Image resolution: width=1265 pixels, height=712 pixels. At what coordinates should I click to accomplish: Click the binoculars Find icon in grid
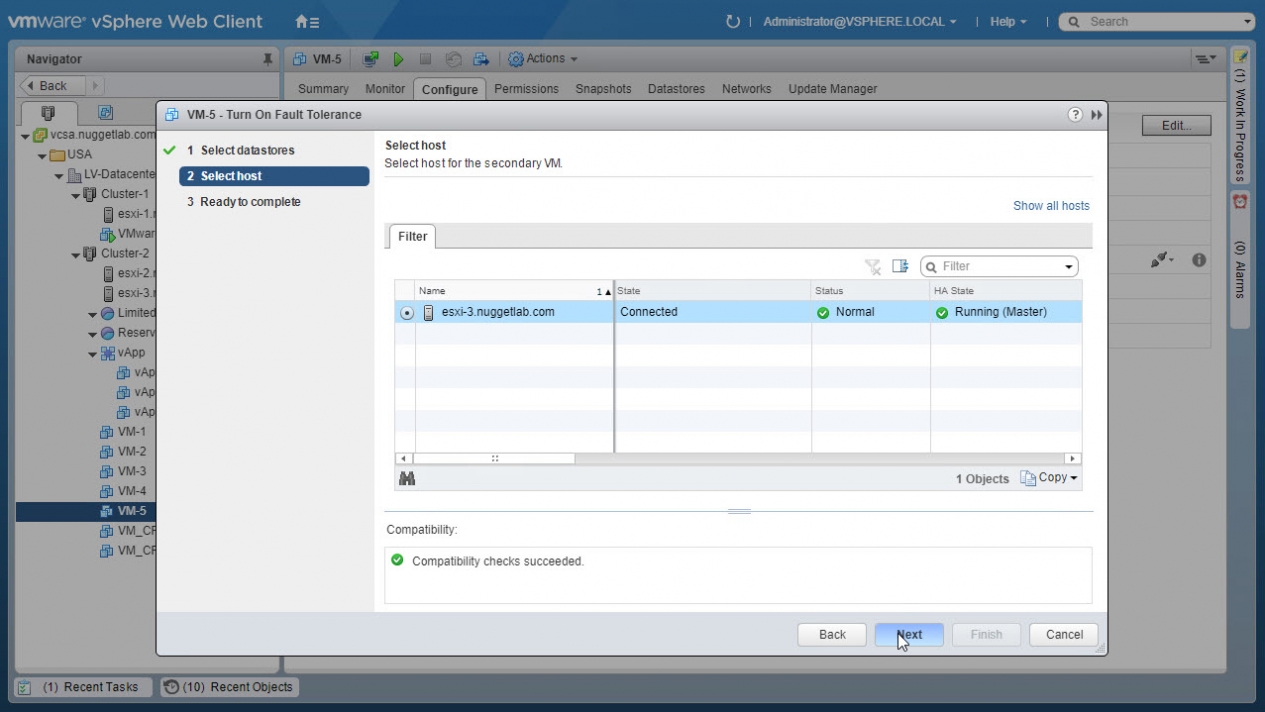406,479
